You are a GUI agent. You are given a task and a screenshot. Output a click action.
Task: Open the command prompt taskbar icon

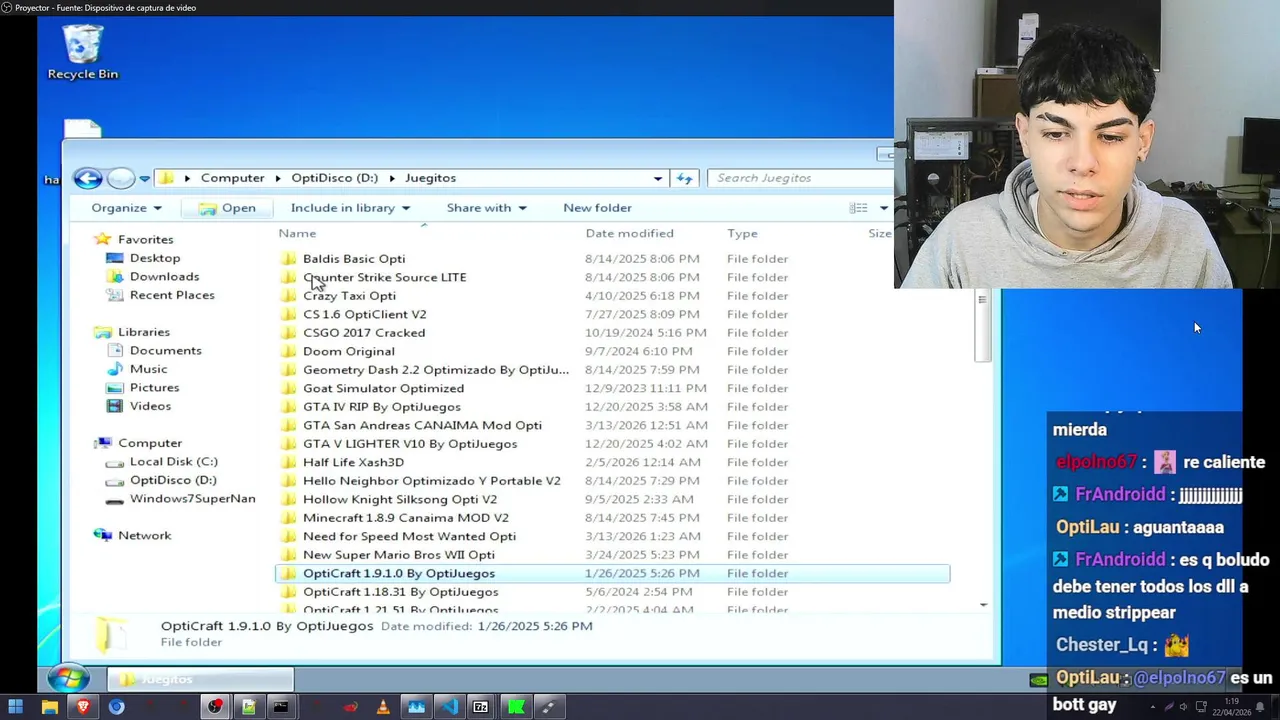(x=281, y=707)
